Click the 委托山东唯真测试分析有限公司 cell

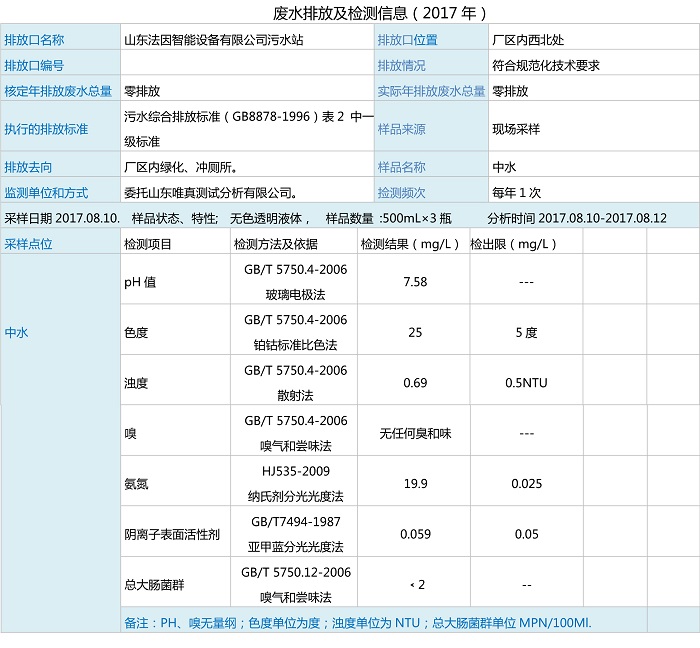(210, 192)
